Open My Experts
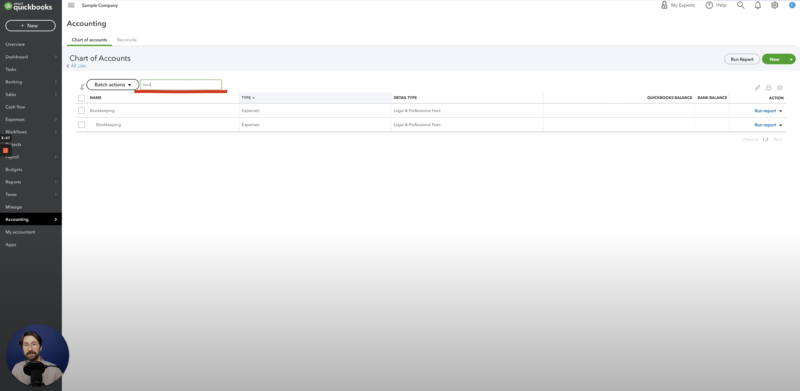 [678, 5]
